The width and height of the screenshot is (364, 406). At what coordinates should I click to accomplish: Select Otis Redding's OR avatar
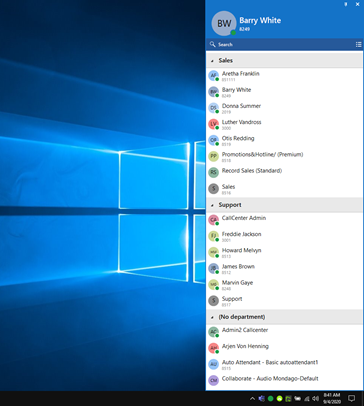pos(213,140)
